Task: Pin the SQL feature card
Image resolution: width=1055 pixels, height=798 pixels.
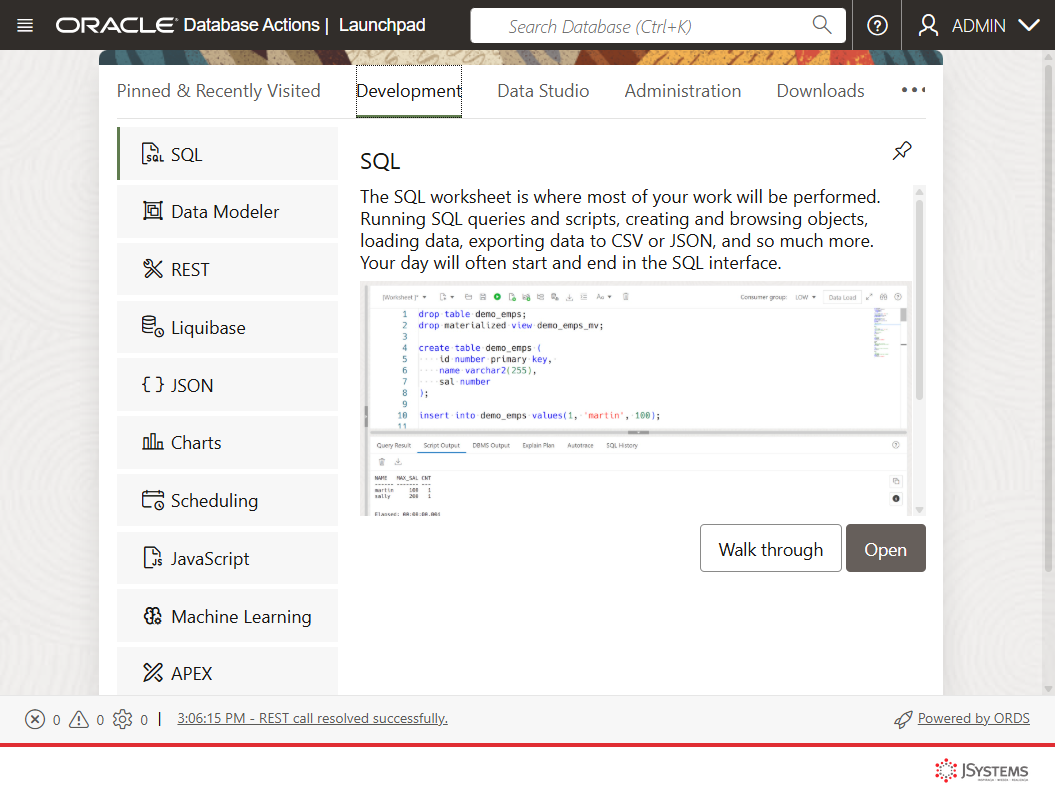Action: (902, 151)
